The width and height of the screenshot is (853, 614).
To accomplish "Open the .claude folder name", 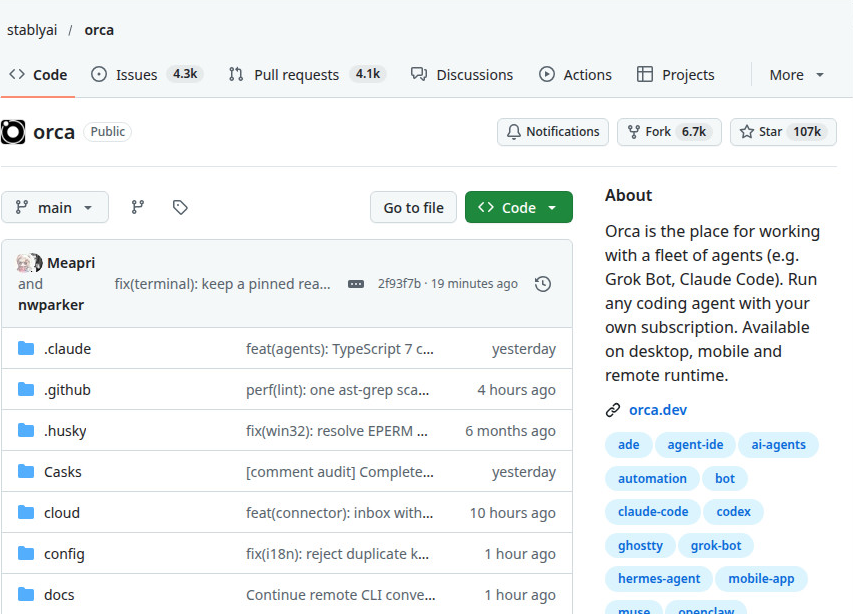I will (67, 349).
